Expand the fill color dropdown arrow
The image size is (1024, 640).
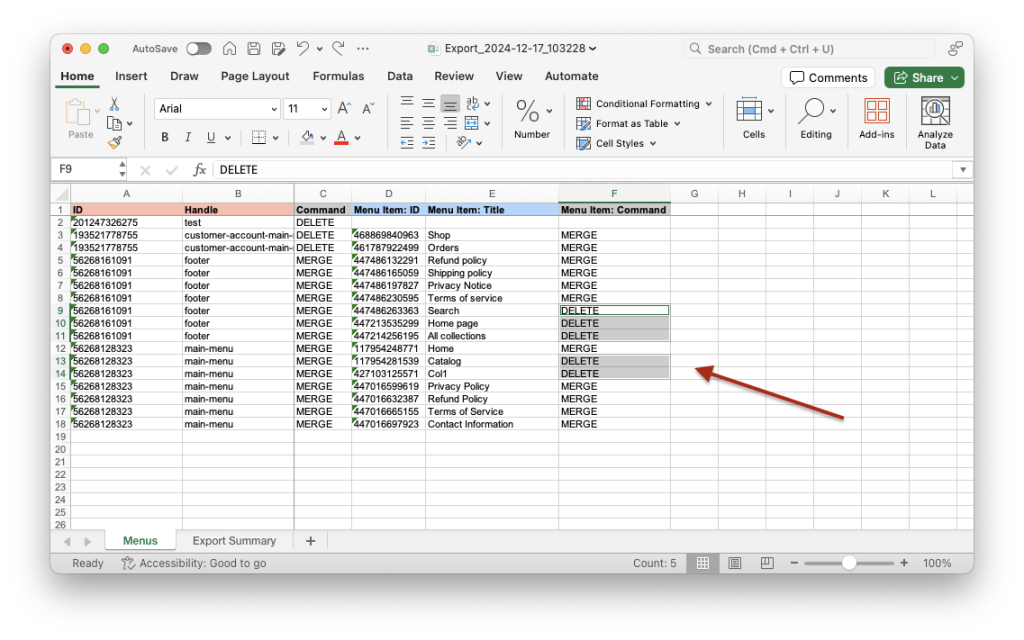click(322, 137)
